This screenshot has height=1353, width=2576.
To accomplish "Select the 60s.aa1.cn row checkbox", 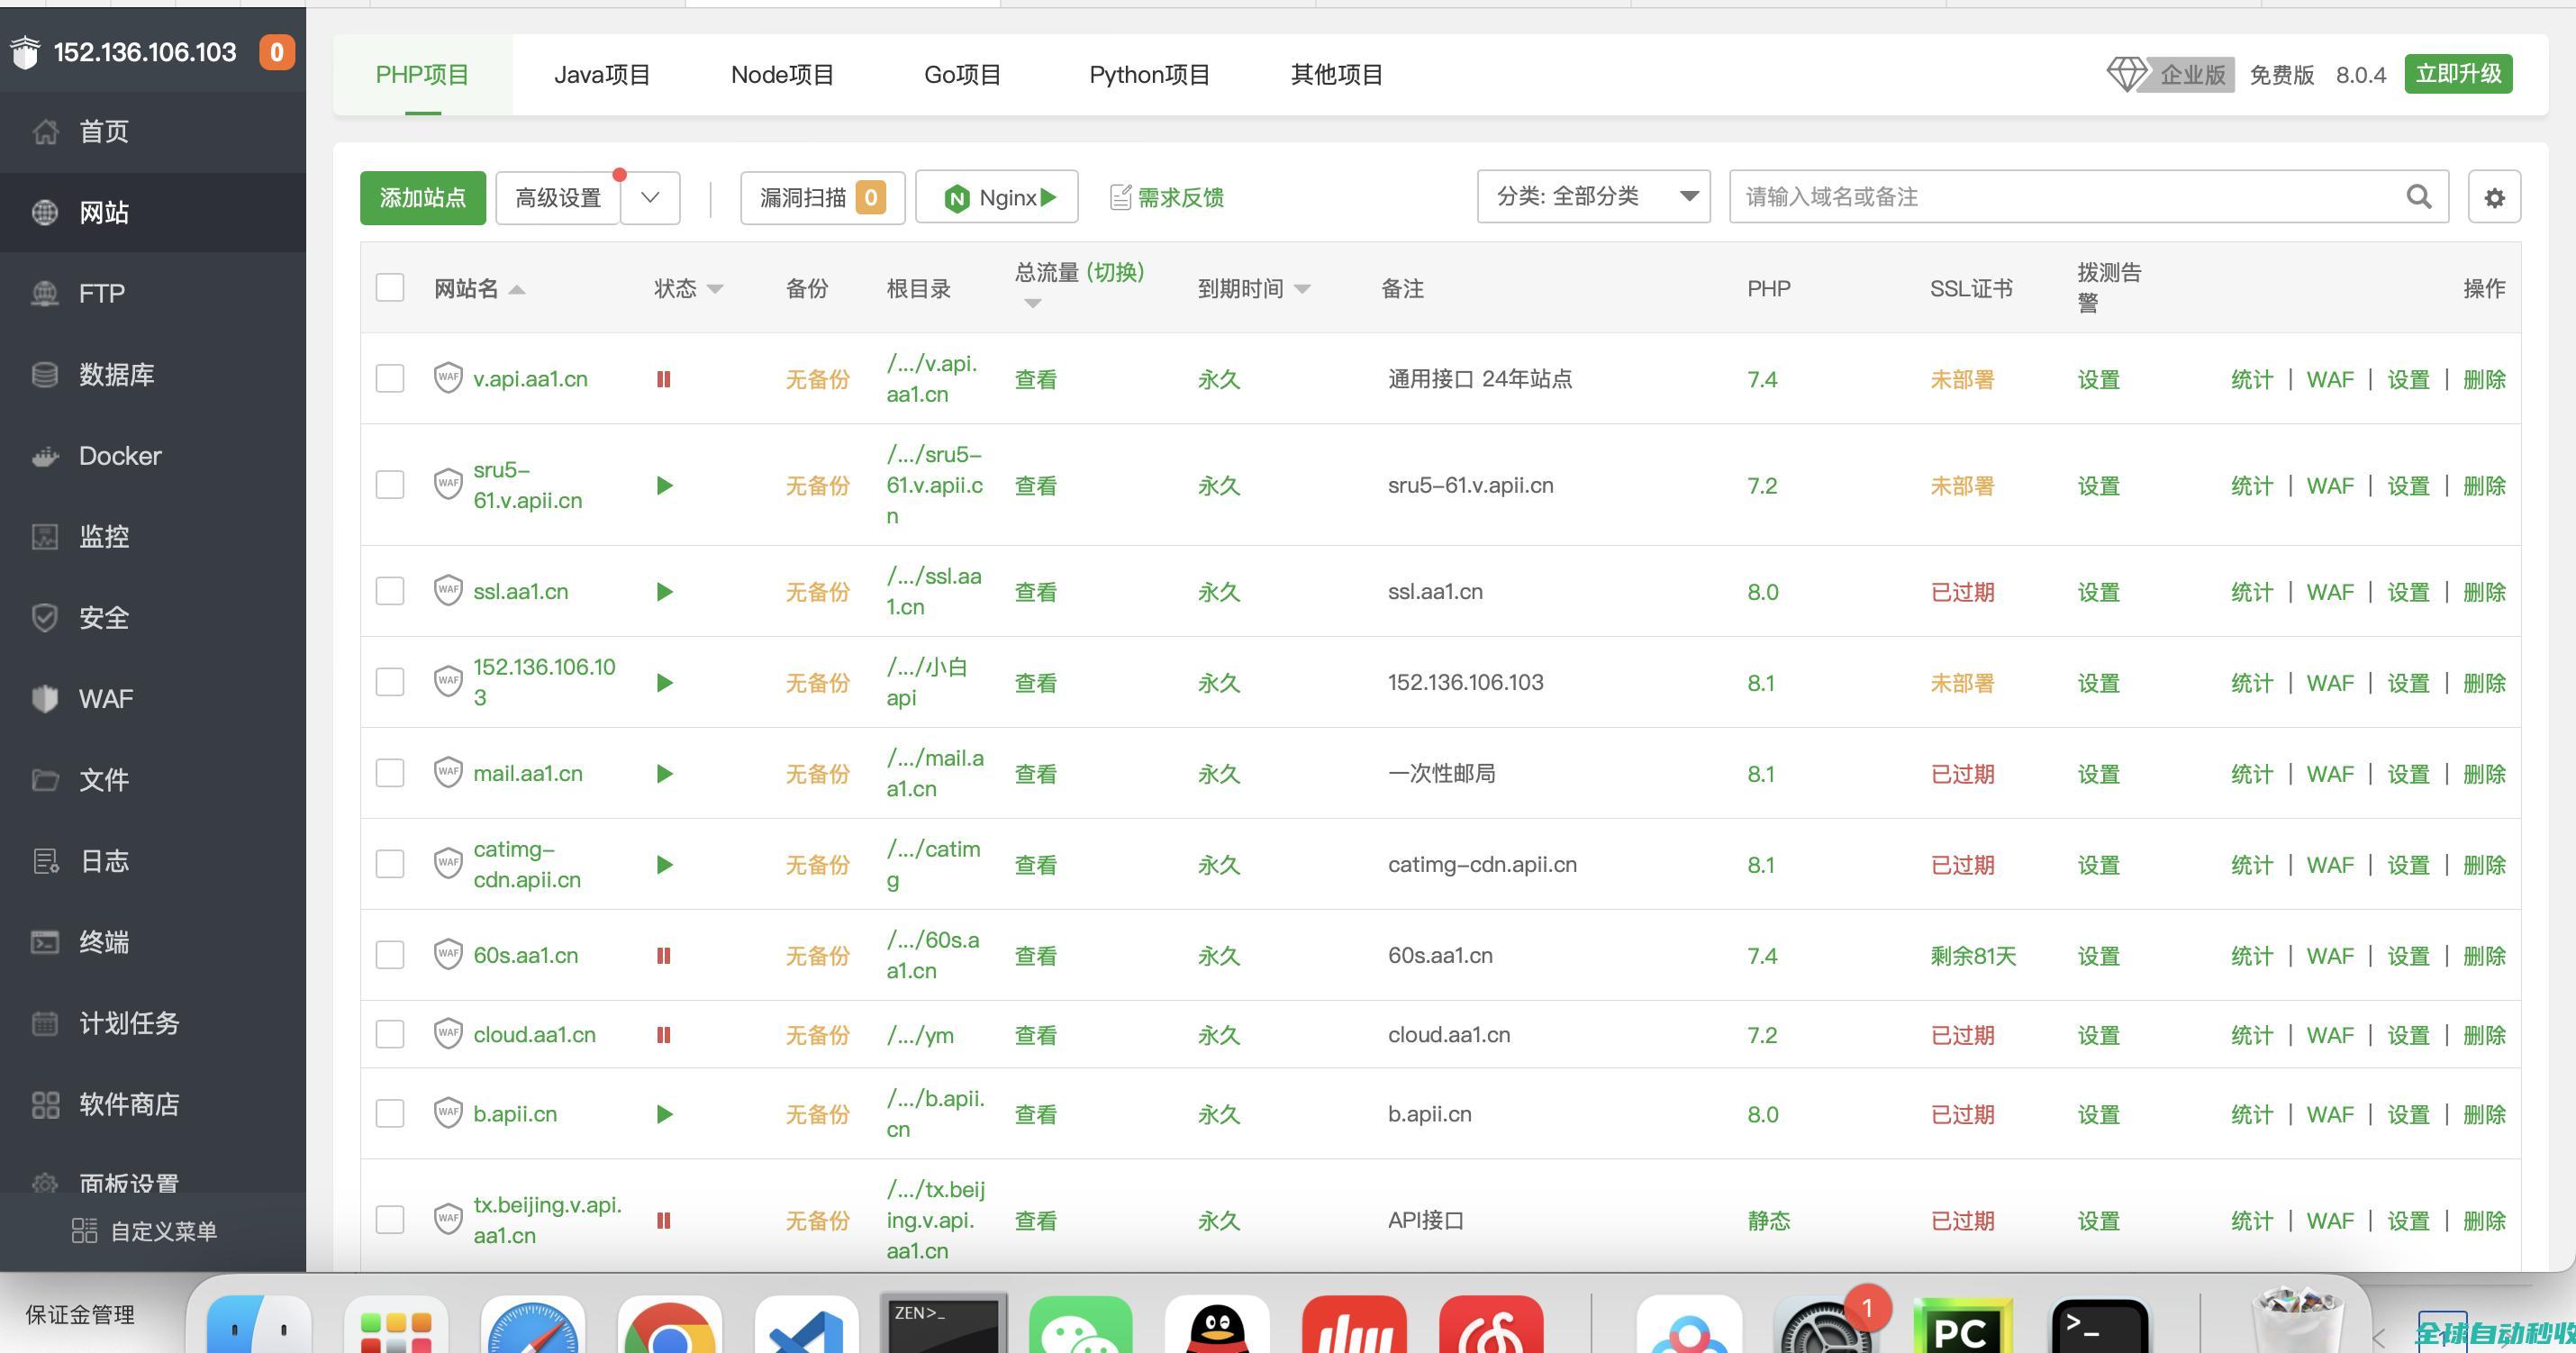I will 390,955.
